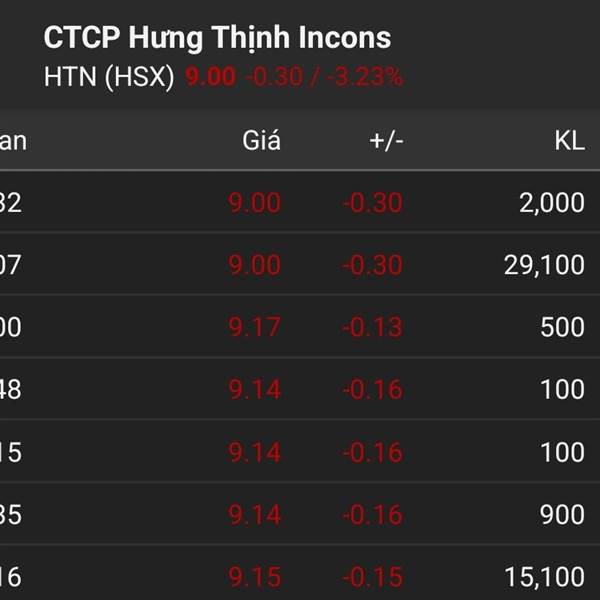Sort by the KL column header
The width and height of the screenshot is (600, 600).
569,141
